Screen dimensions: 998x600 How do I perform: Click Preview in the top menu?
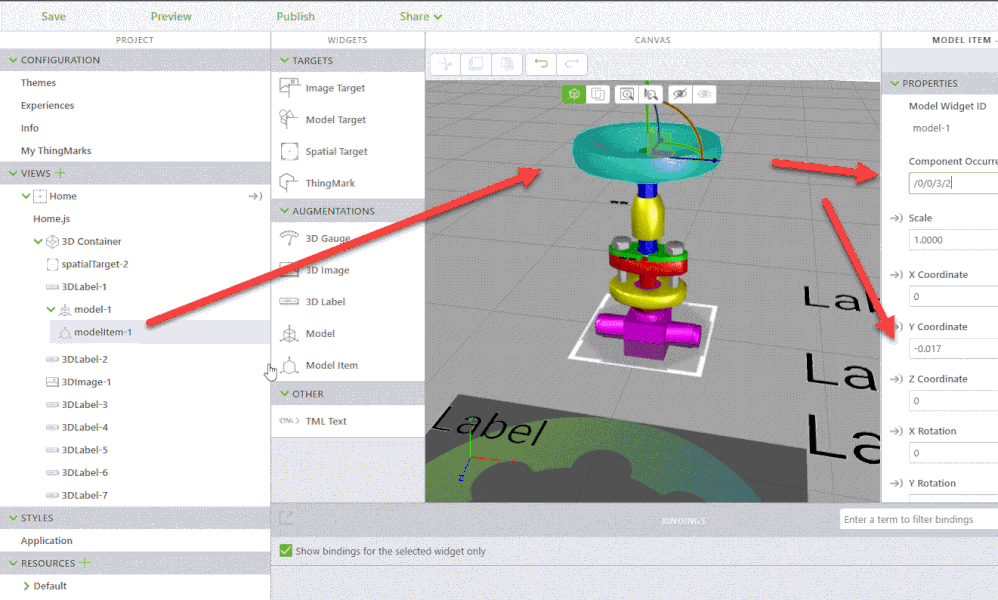tap(171, 17)
